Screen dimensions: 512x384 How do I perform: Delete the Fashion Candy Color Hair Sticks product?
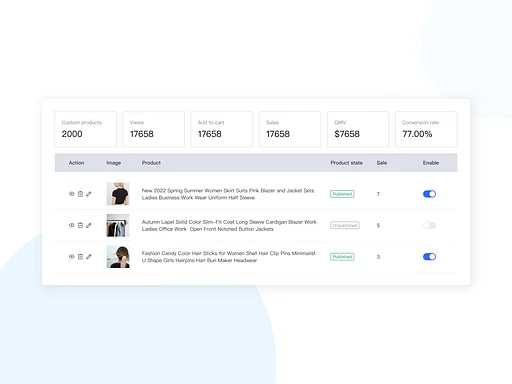(x=80, y=257)
